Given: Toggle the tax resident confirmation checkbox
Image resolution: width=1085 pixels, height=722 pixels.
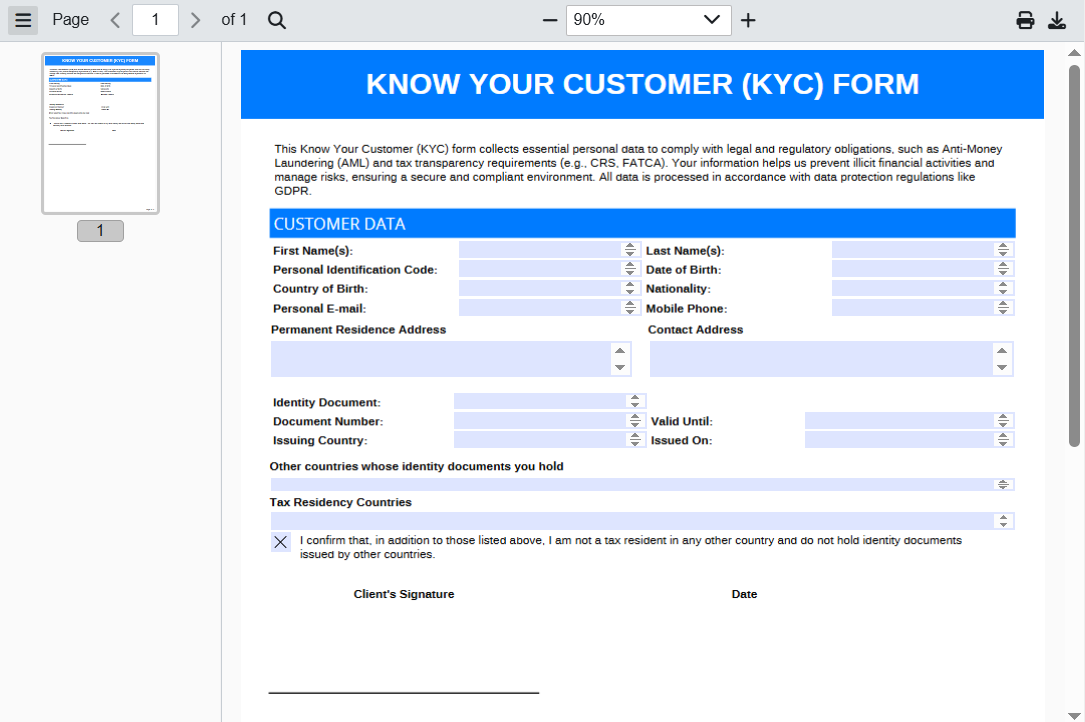Looking at the screenshot, I should (280, 542).
